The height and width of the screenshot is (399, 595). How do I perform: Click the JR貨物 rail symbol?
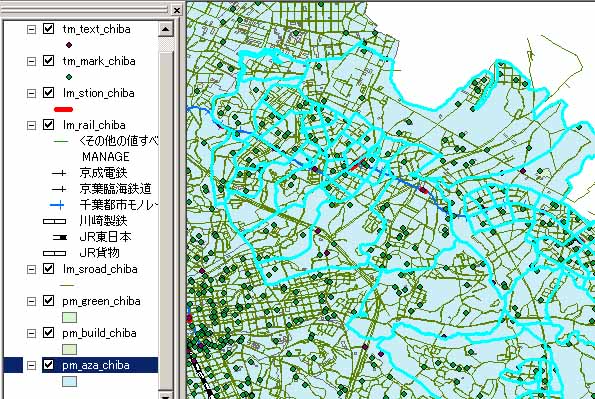point(54,253)
